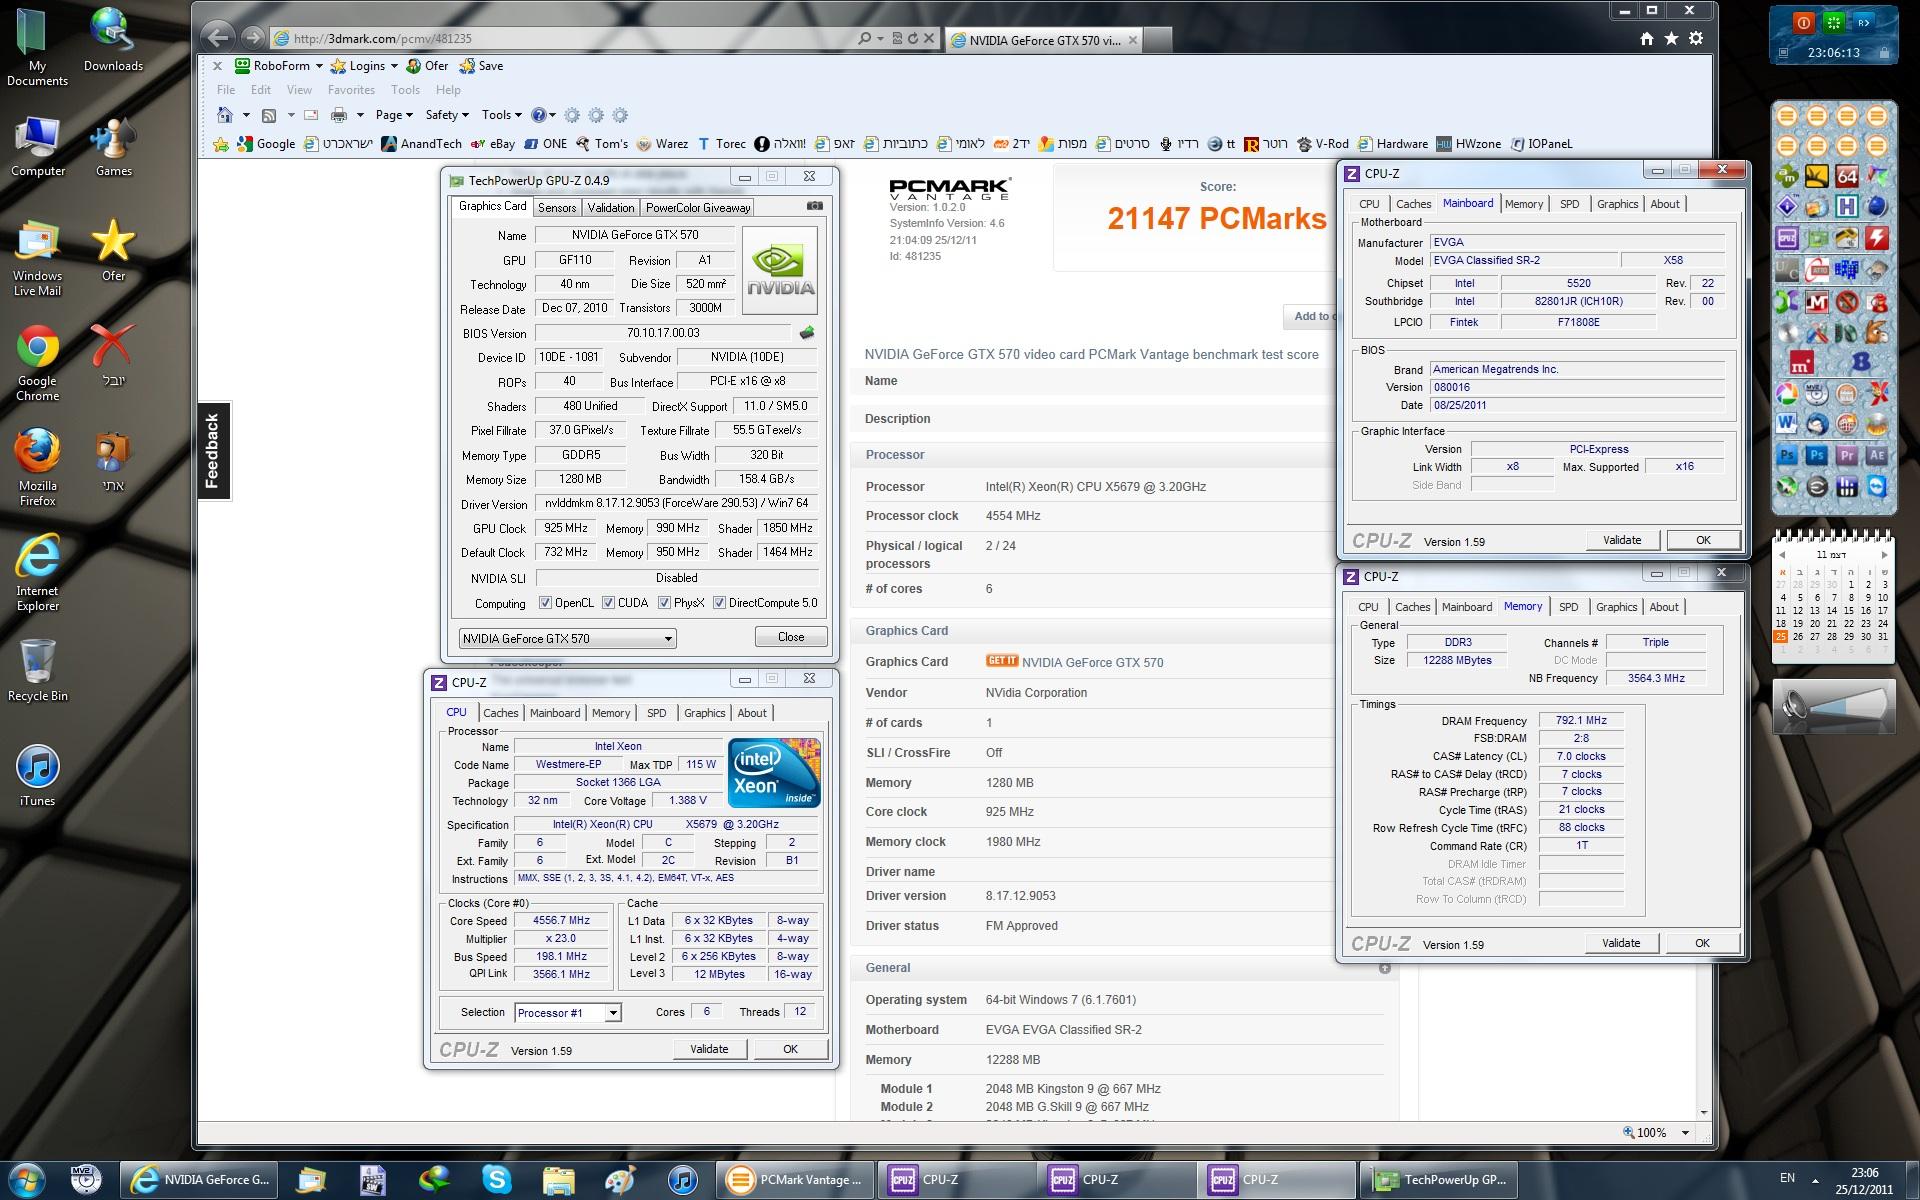Image resolution: width=1920 pixels, height=1200 pixels.
Task: Click the volume gadget slider
Action: click(1834, 706)
